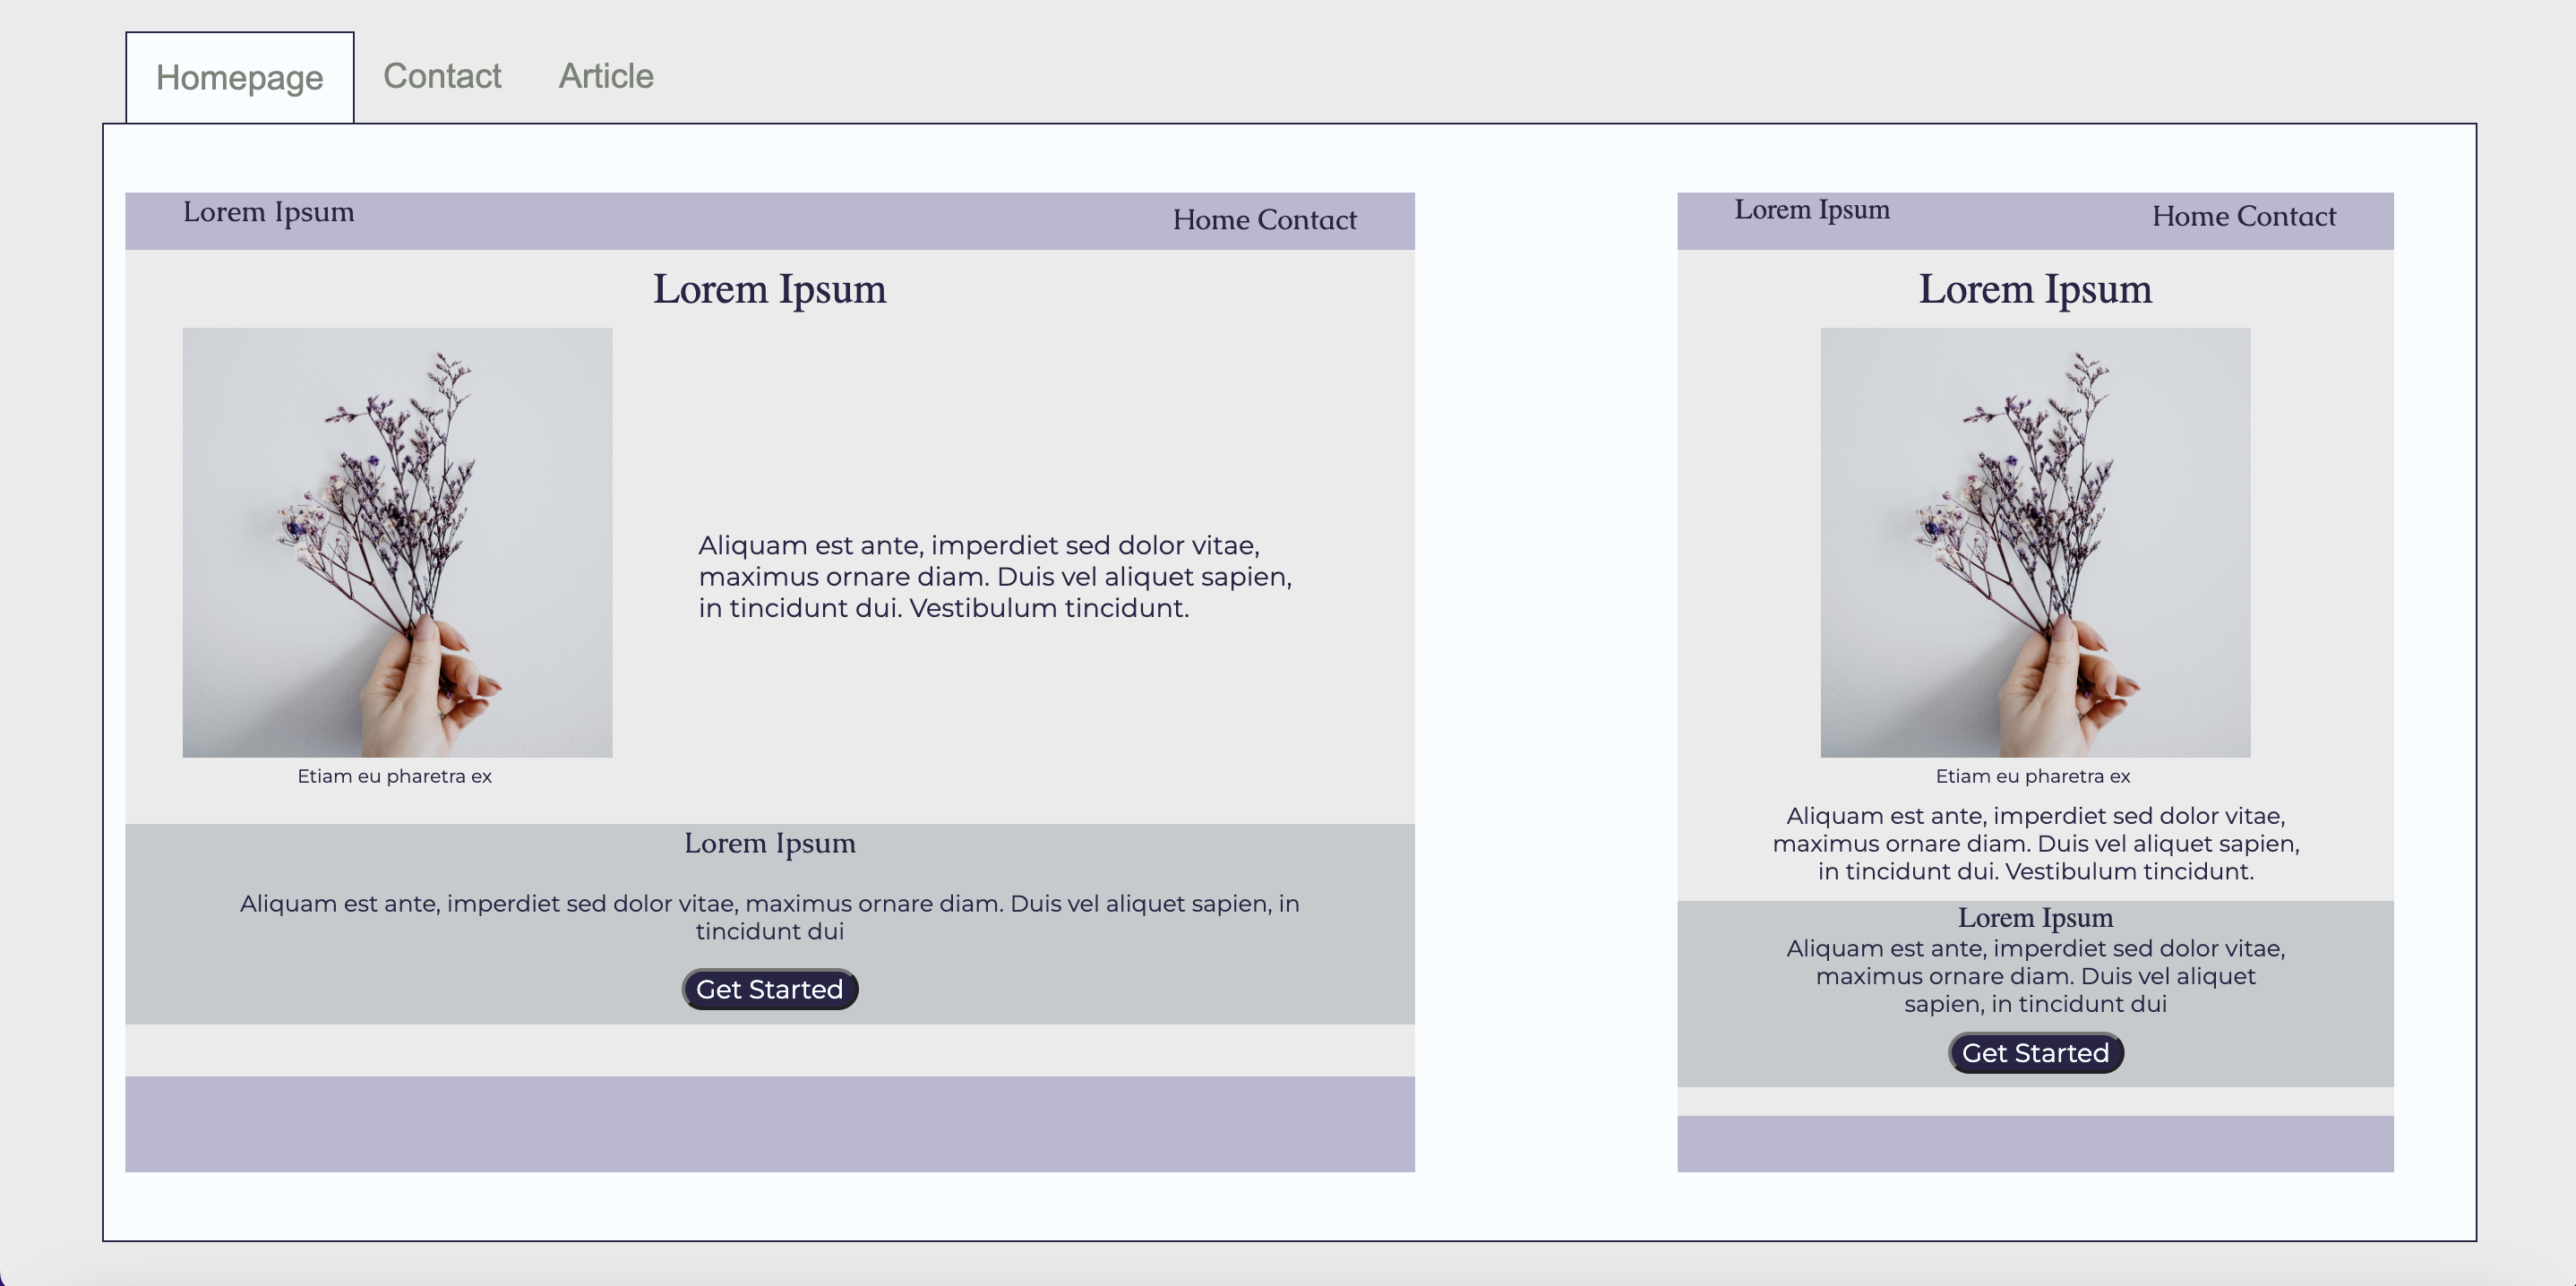The image size is (2576, 1286).
Task: Switch to the Contact tab
Action: pyautogui.click(x=441, y=76)
